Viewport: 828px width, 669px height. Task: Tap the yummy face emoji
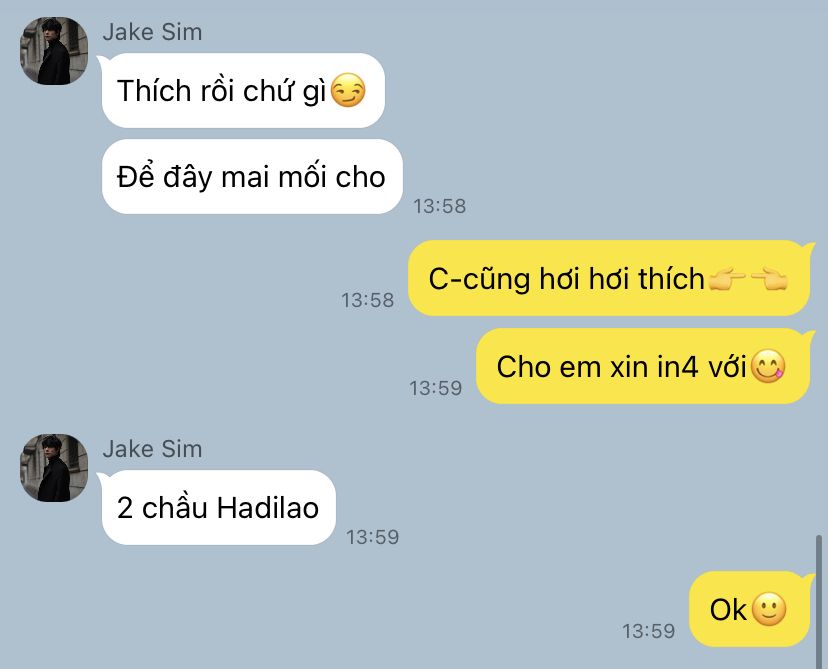[768, 366]
